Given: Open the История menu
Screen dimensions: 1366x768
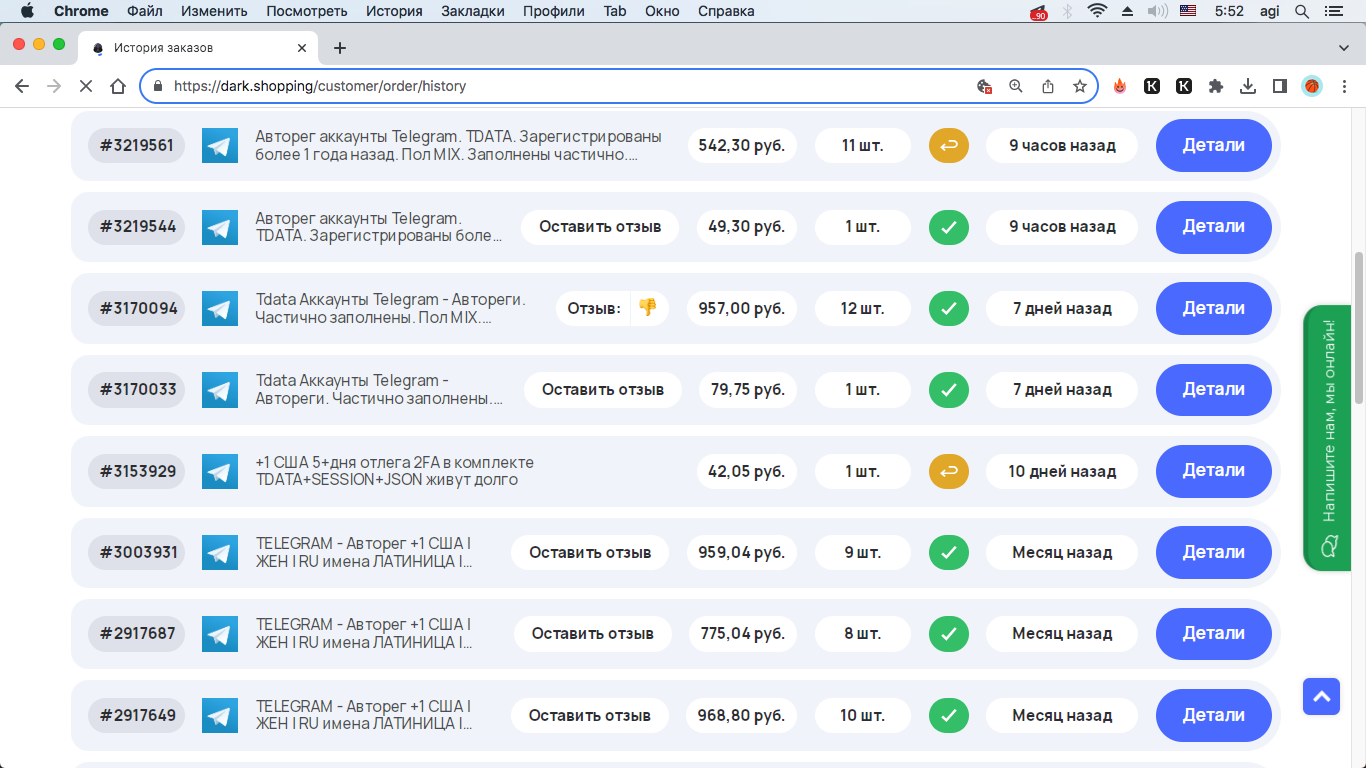Looking at the screenshot, I should [392, 11].
